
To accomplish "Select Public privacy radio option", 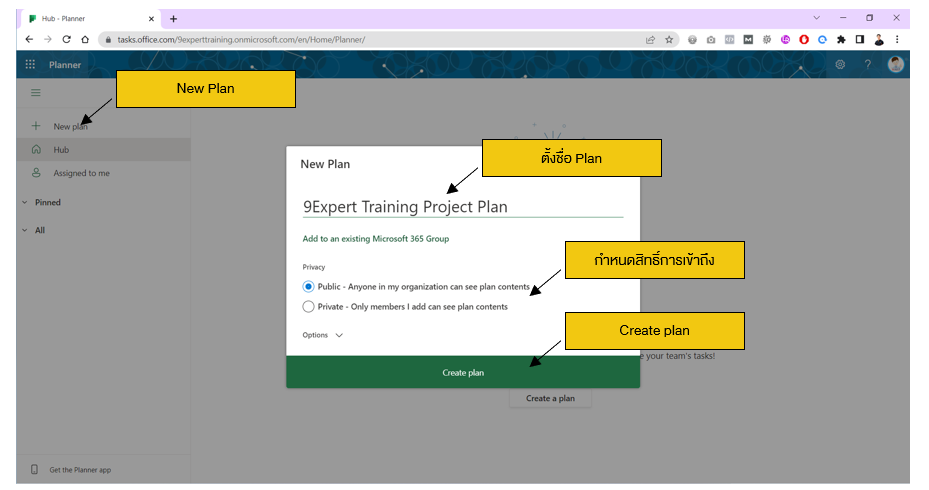I will [308, 287].
